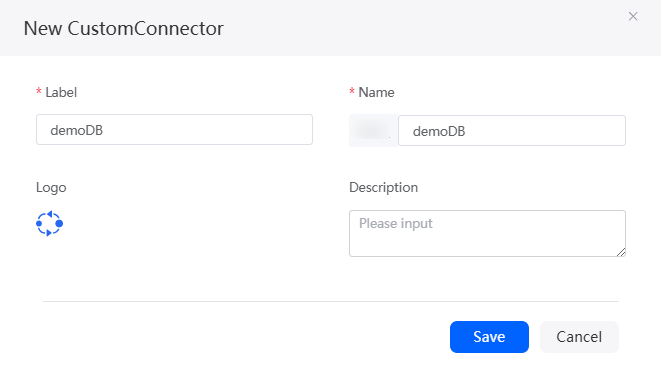Click into the Description text area
661x381 pixels.
[487, 233]
